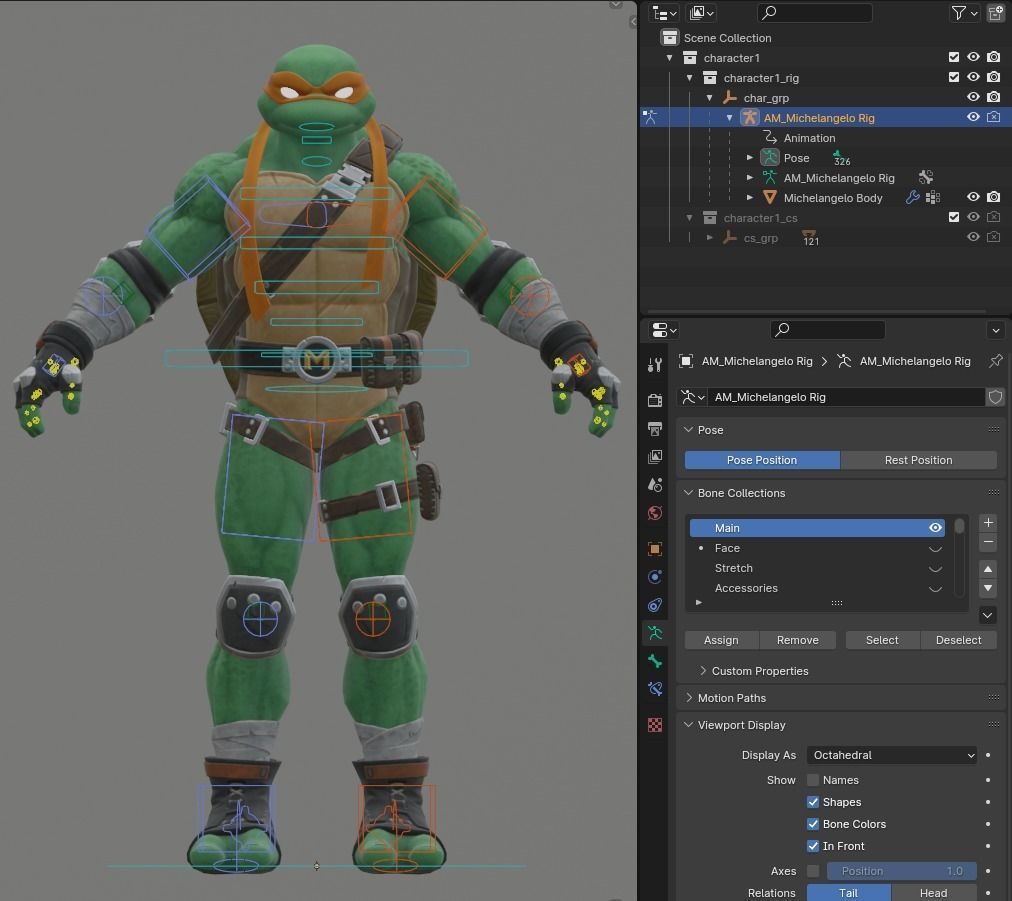Viewport: 1012px width, 901px height.
Task: Expand the Pose row in Outliner
Action: 750,157
